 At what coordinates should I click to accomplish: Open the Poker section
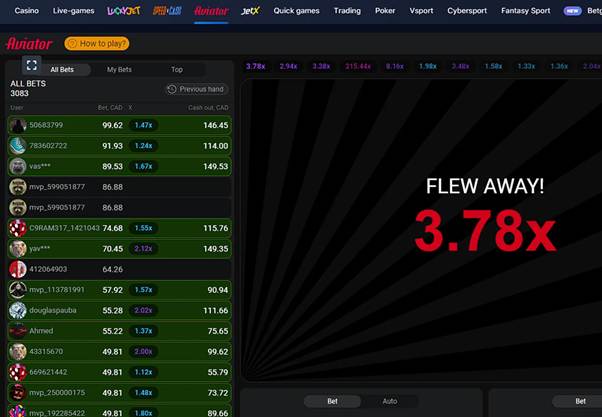(x=385, y=11)
